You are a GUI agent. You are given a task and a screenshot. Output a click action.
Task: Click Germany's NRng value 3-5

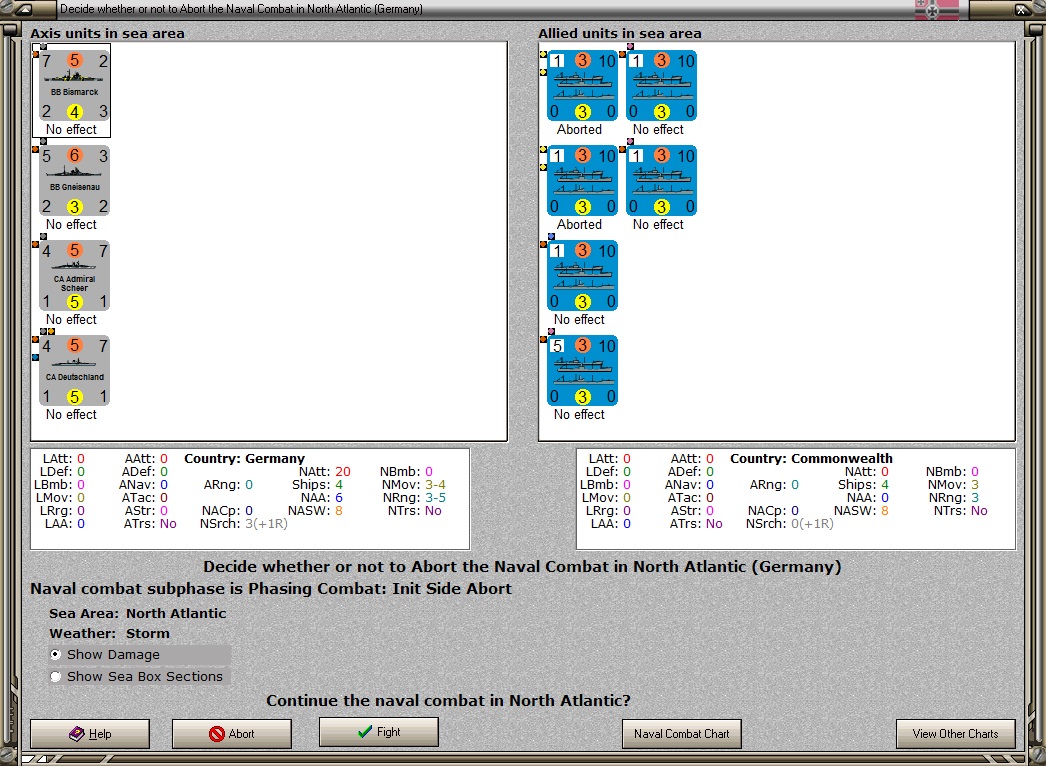coord(434,498)
